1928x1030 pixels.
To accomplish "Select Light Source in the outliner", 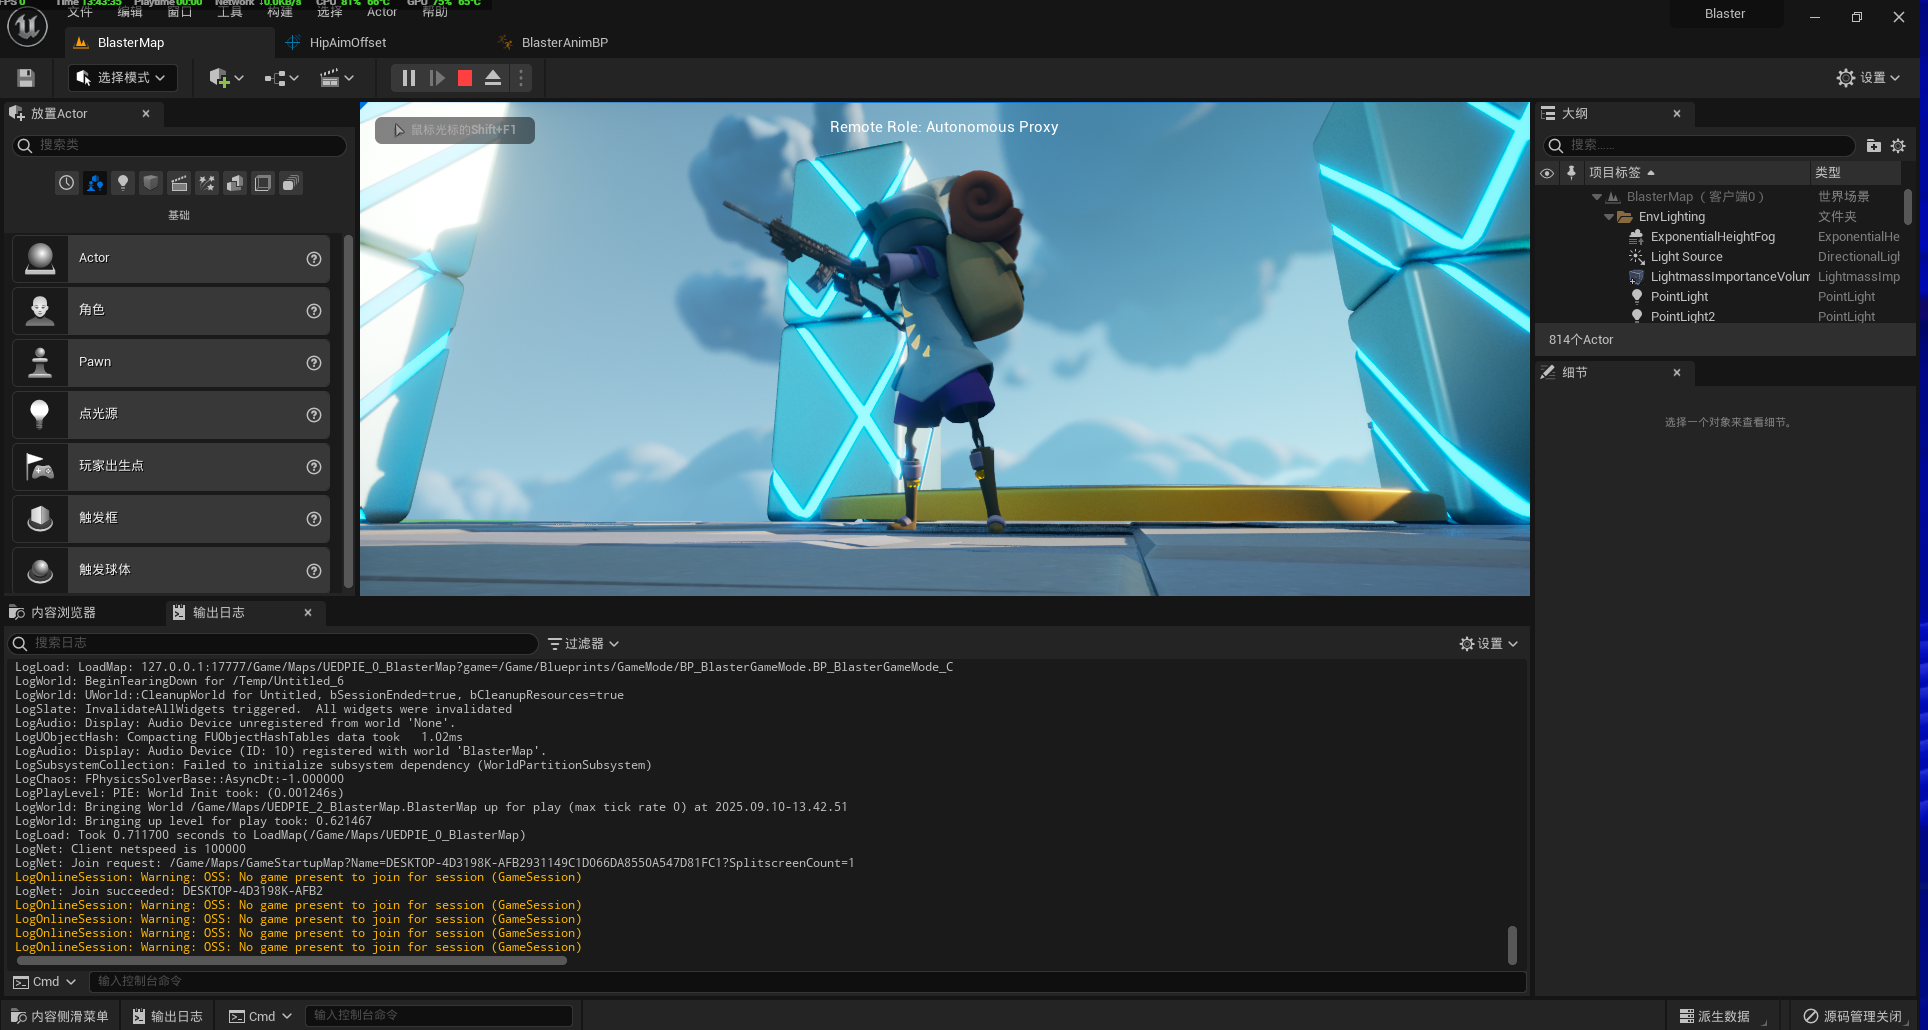I will (1686, 257).
